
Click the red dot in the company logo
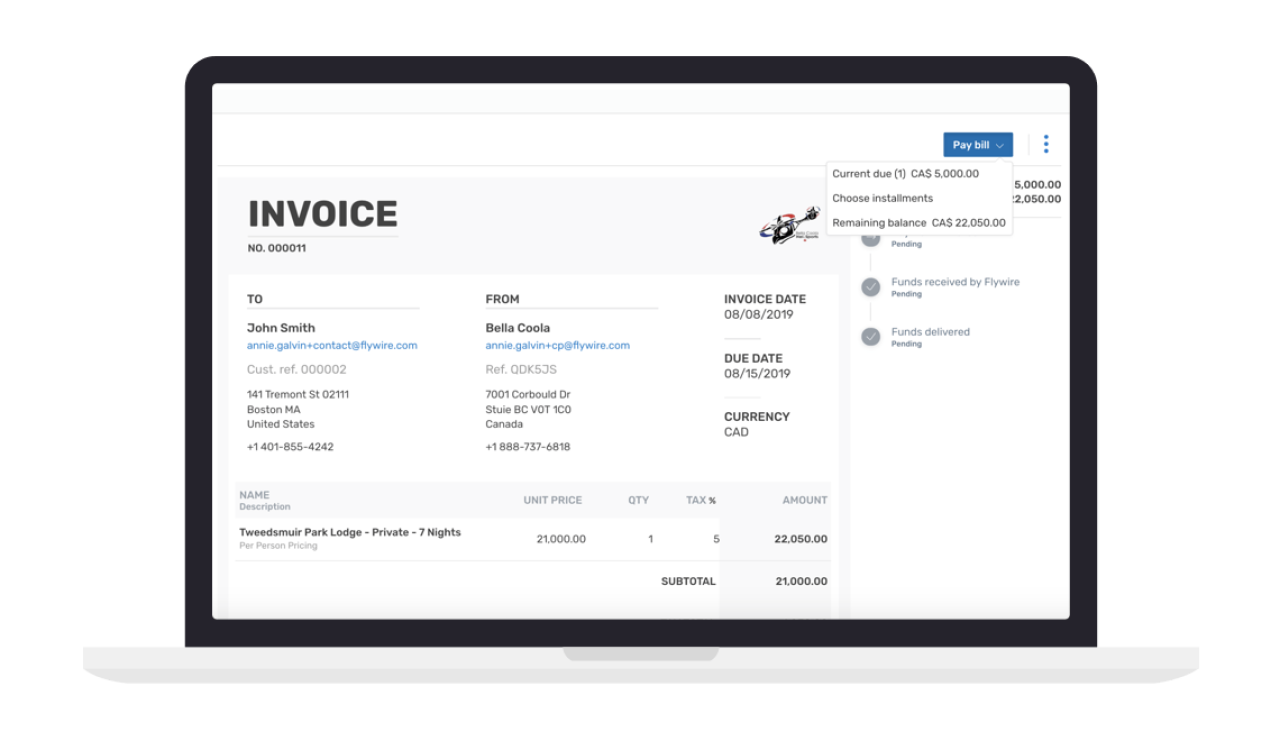pyautogui.click(x=805, y=240)
